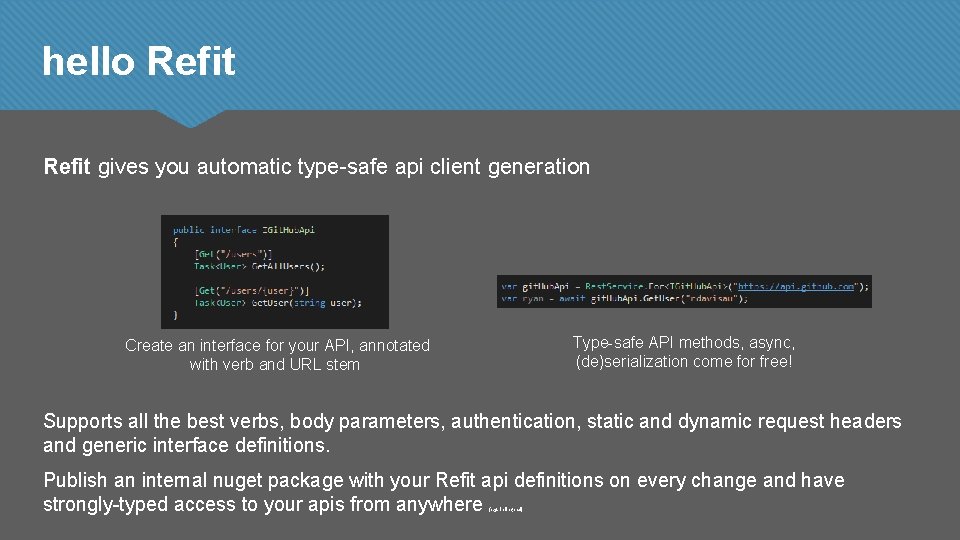The height and width of the screenshot is (540, 960).
Task: Click the 'with verb and URL stem' line
Action: click(274, 364)
